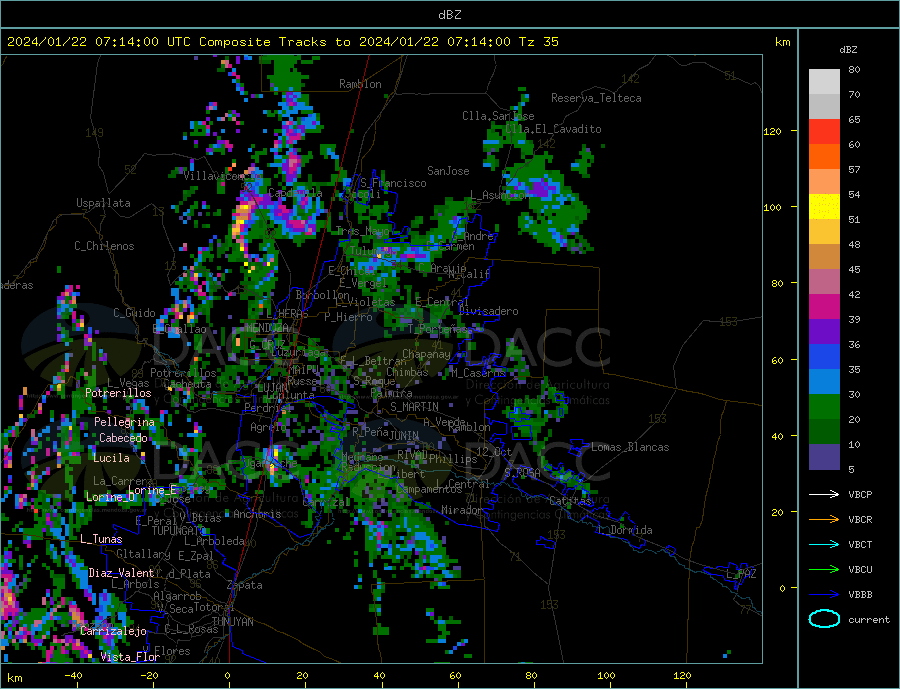
Task: Click the 'Clla.El_Cavadito' map label
Action: pyautogui.click(x=553, y=129)
